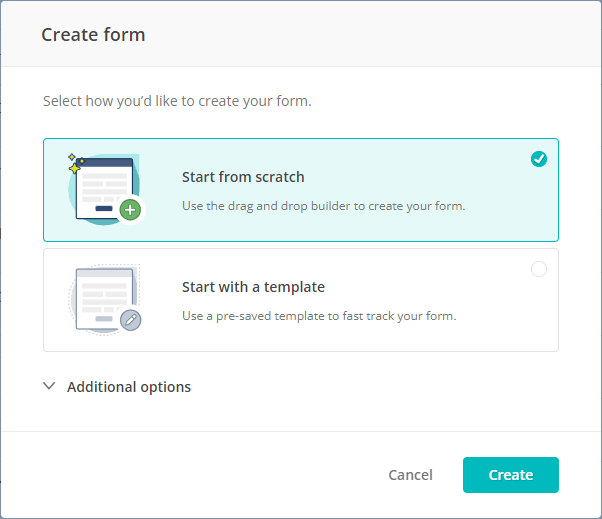Click the Select how you'd like instruction text
This screenshot has width=602, height=519.
tap(177, 101)
